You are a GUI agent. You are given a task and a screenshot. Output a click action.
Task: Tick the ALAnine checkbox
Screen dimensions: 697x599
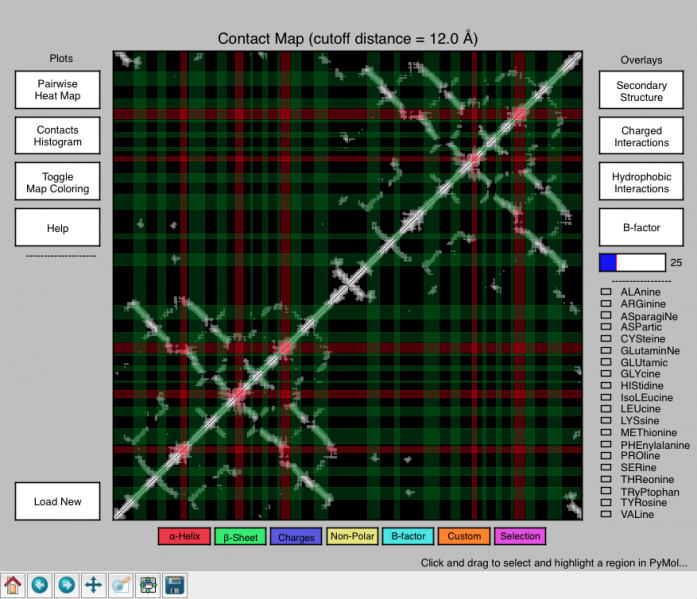coord(605,292)
